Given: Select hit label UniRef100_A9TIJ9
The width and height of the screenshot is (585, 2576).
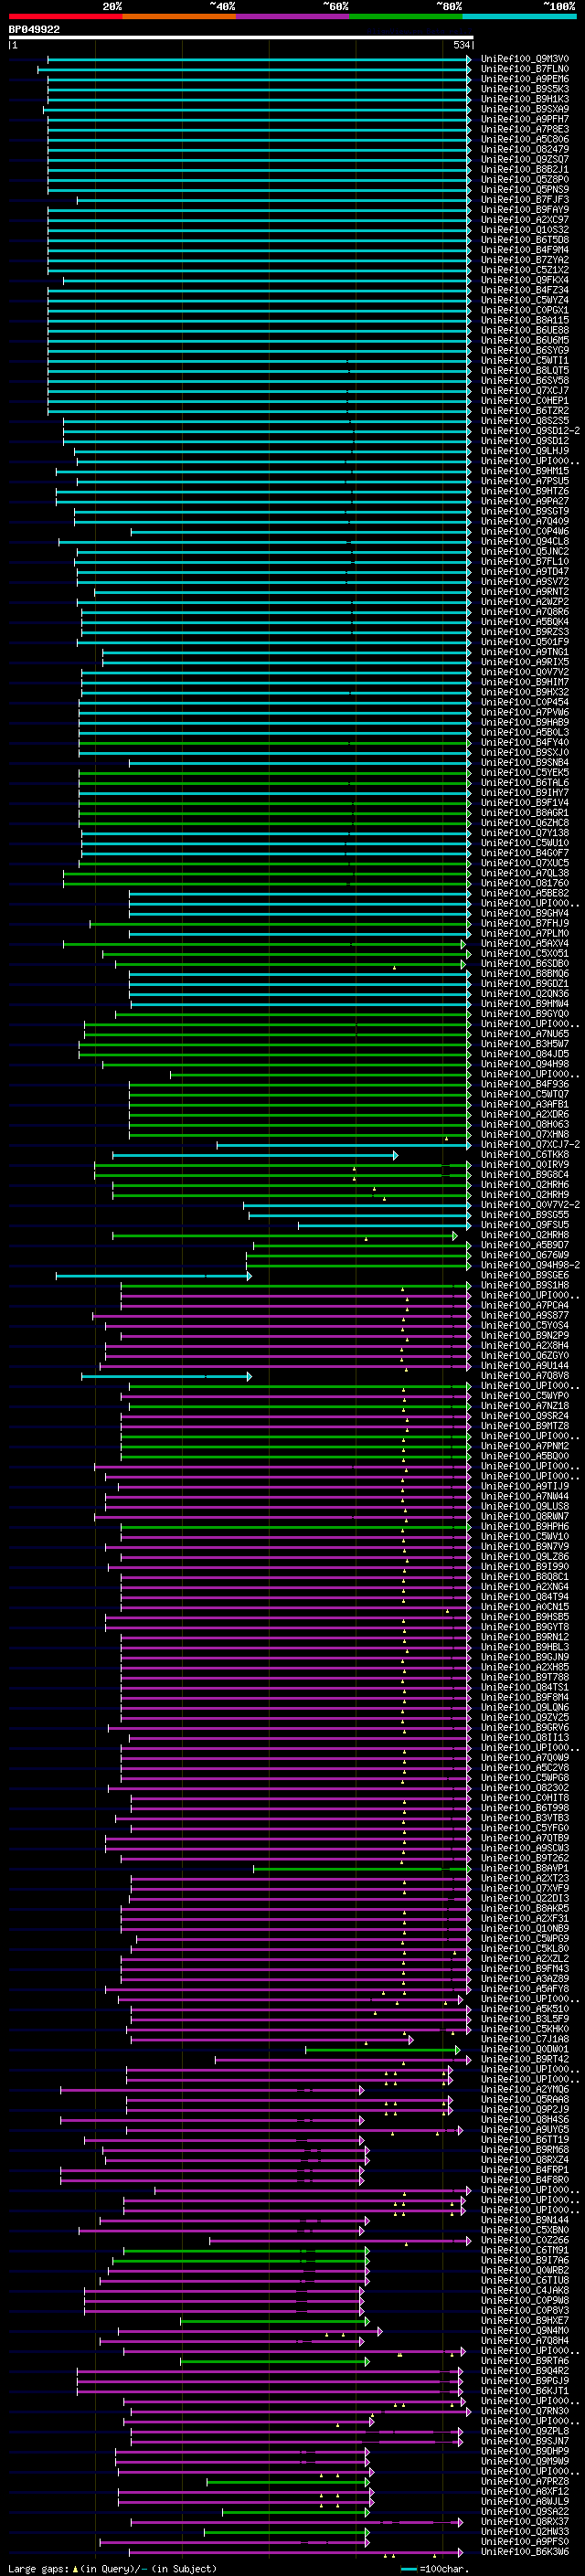Looking at the screenshot, I should (525, 1487).
